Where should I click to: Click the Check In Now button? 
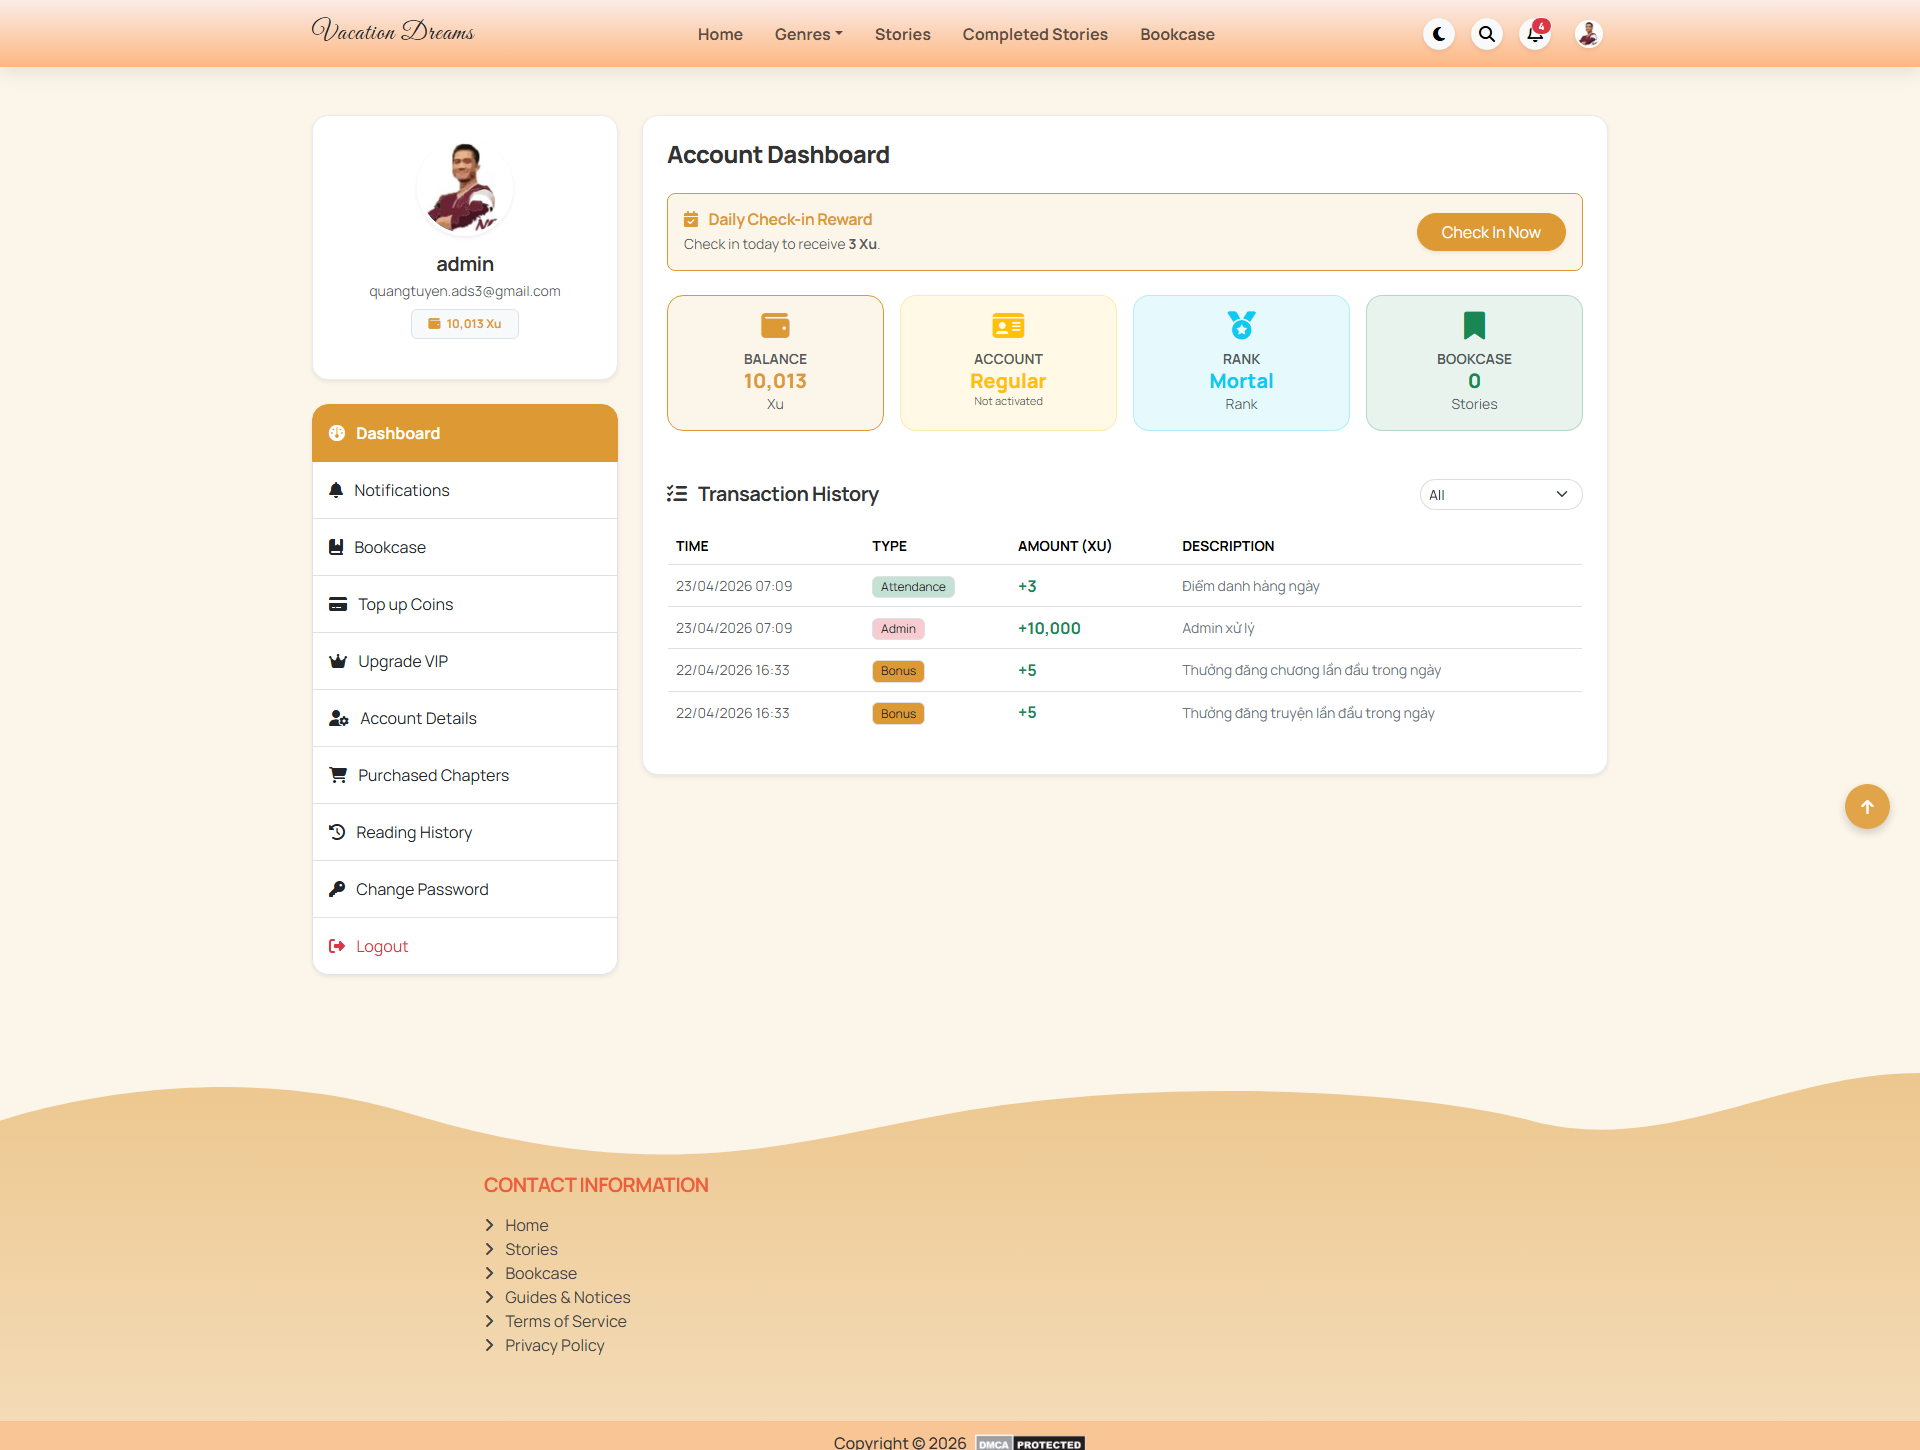point(1490,232)
